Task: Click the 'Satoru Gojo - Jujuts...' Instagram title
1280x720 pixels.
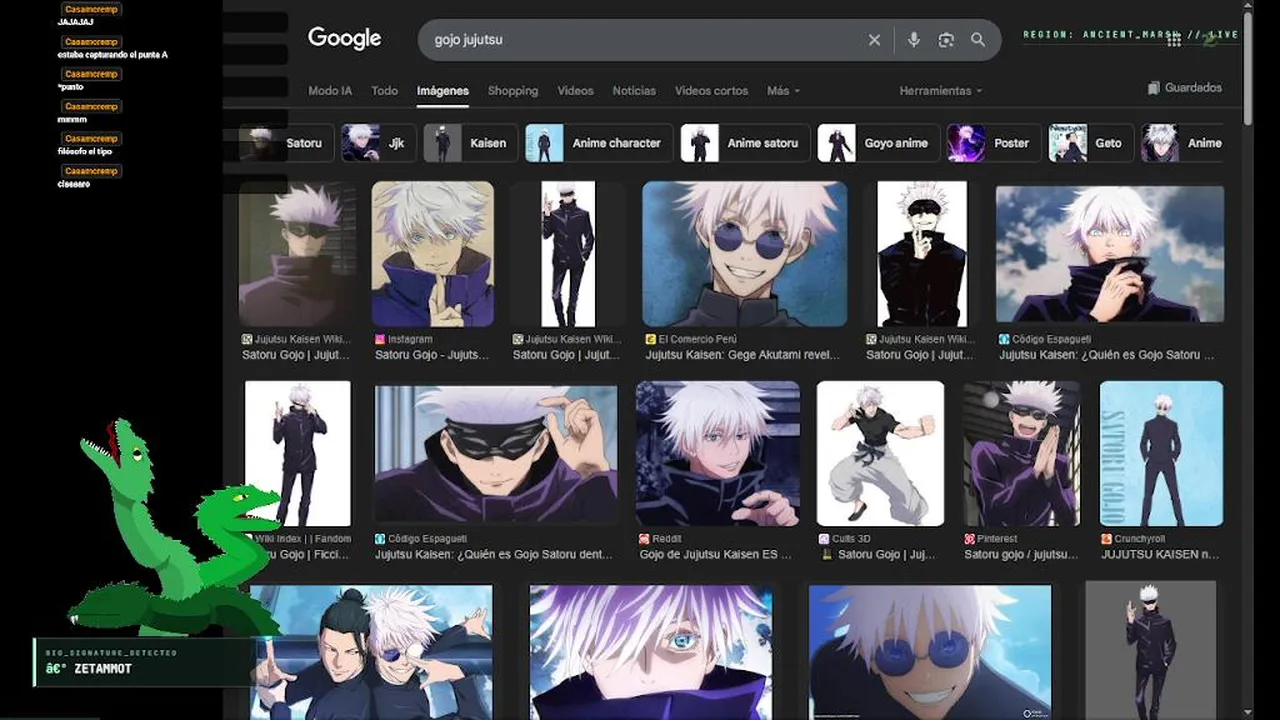Action: [x=432, y=355]
